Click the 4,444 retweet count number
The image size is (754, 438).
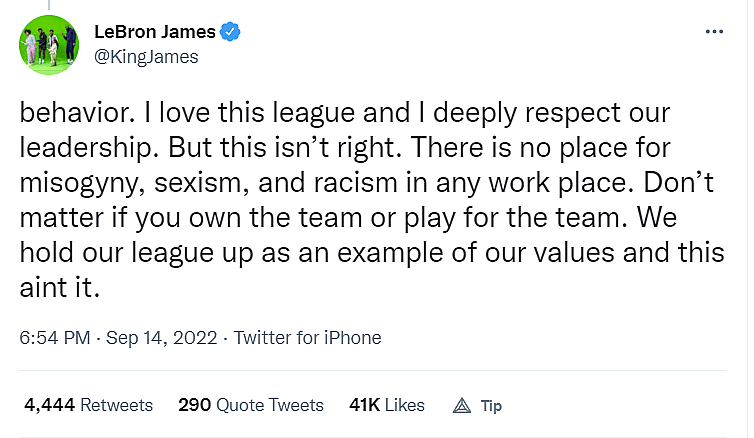pyautogui.click(x=49, y=405)
